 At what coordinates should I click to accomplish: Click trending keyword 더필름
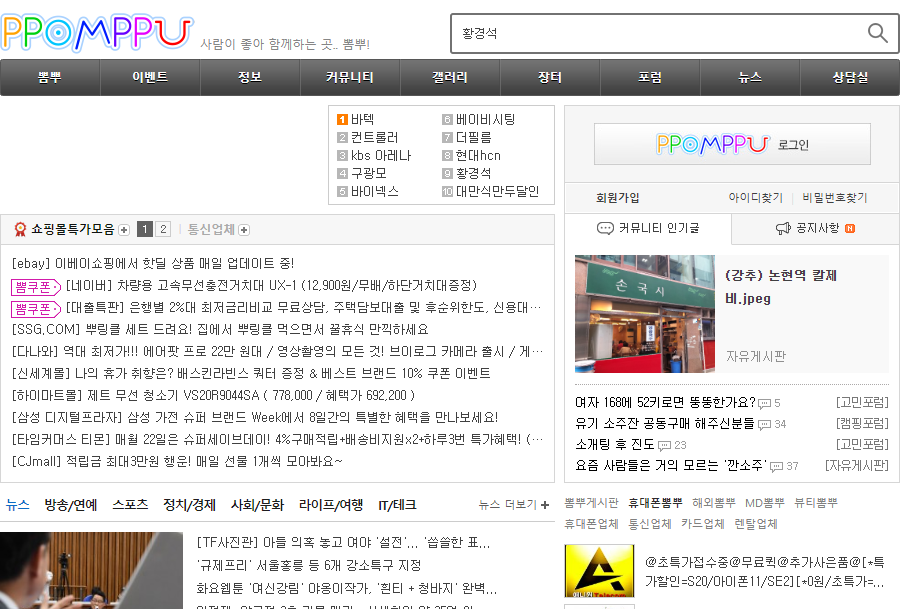(x=473, y=138)
